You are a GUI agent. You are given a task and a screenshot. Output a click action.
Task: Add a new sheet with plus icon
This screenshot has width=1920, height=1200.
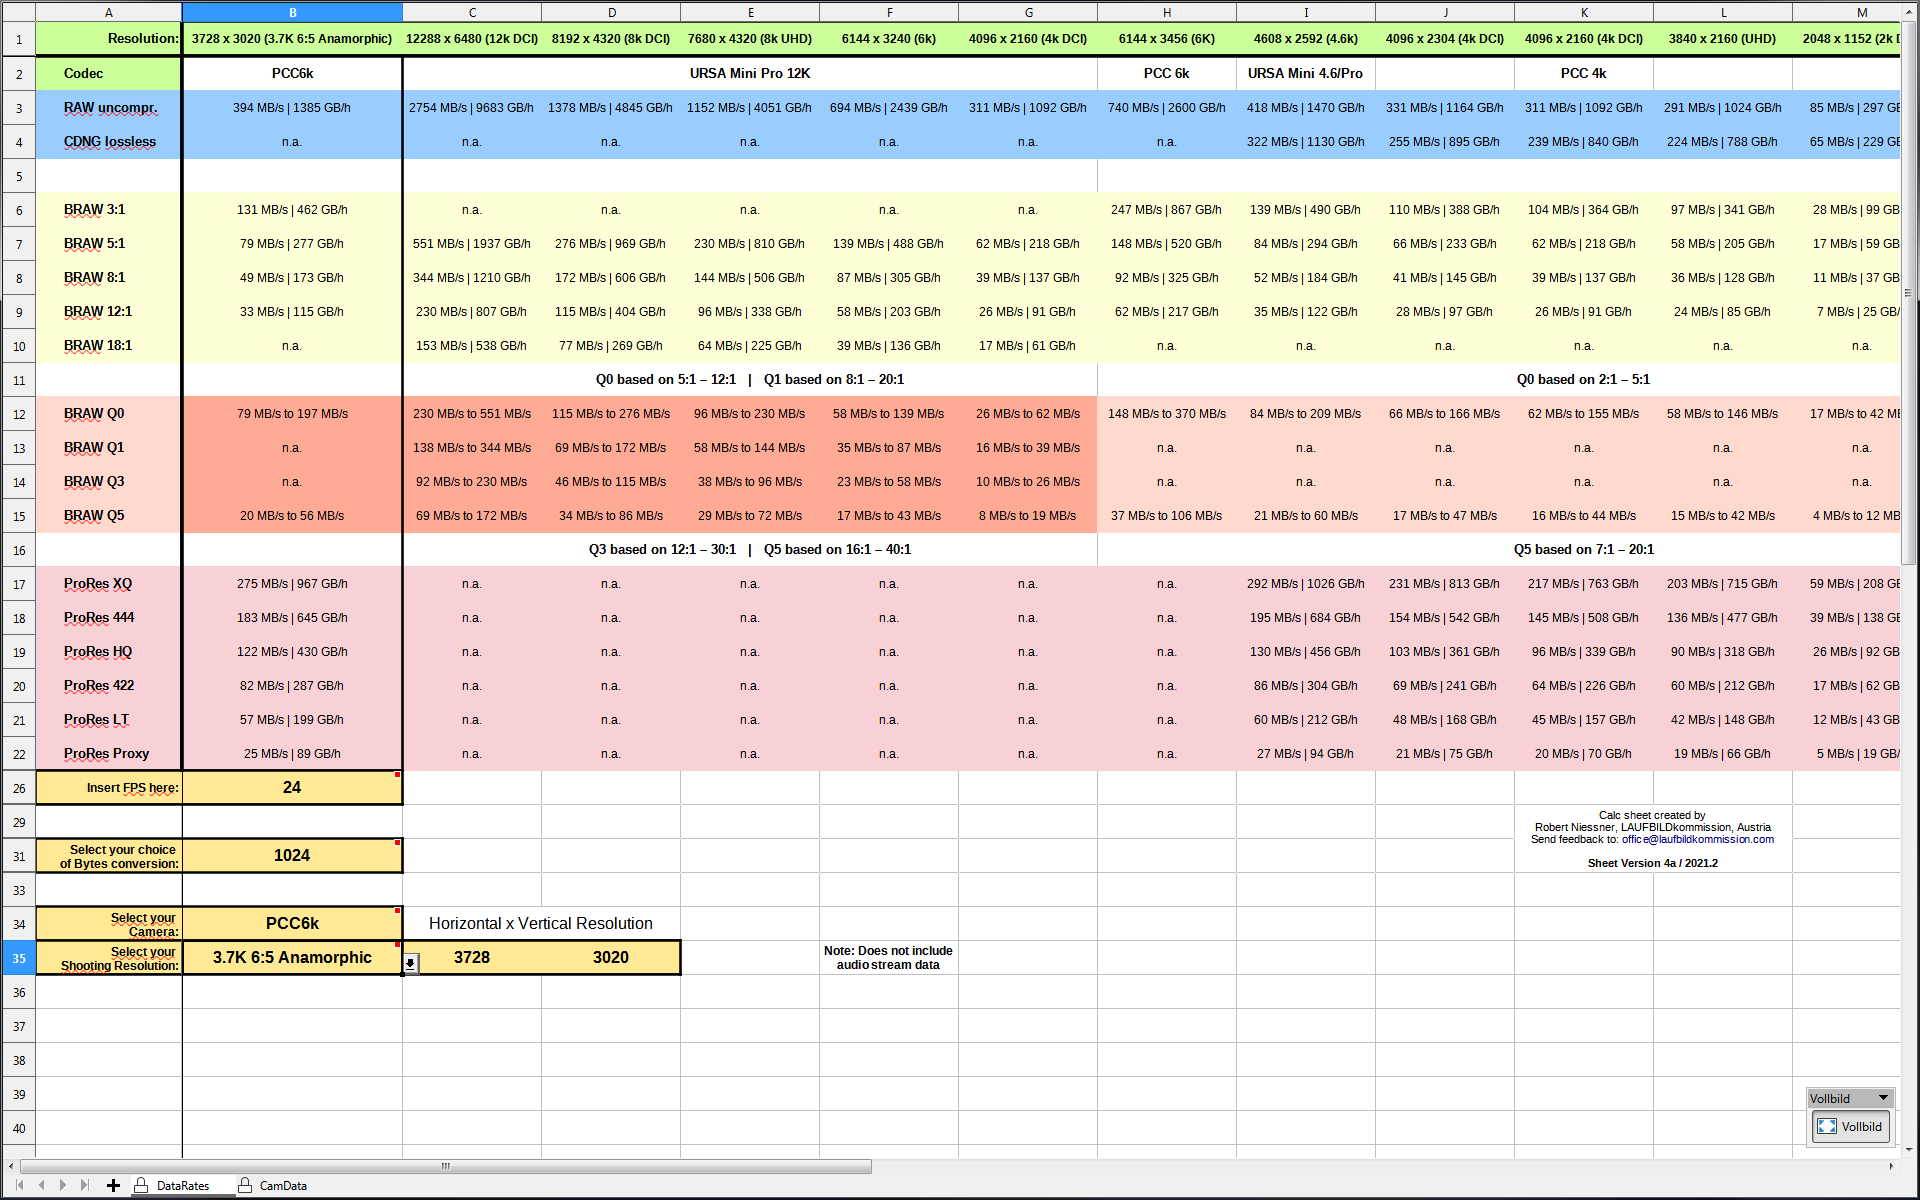(x=113, y=1185)
